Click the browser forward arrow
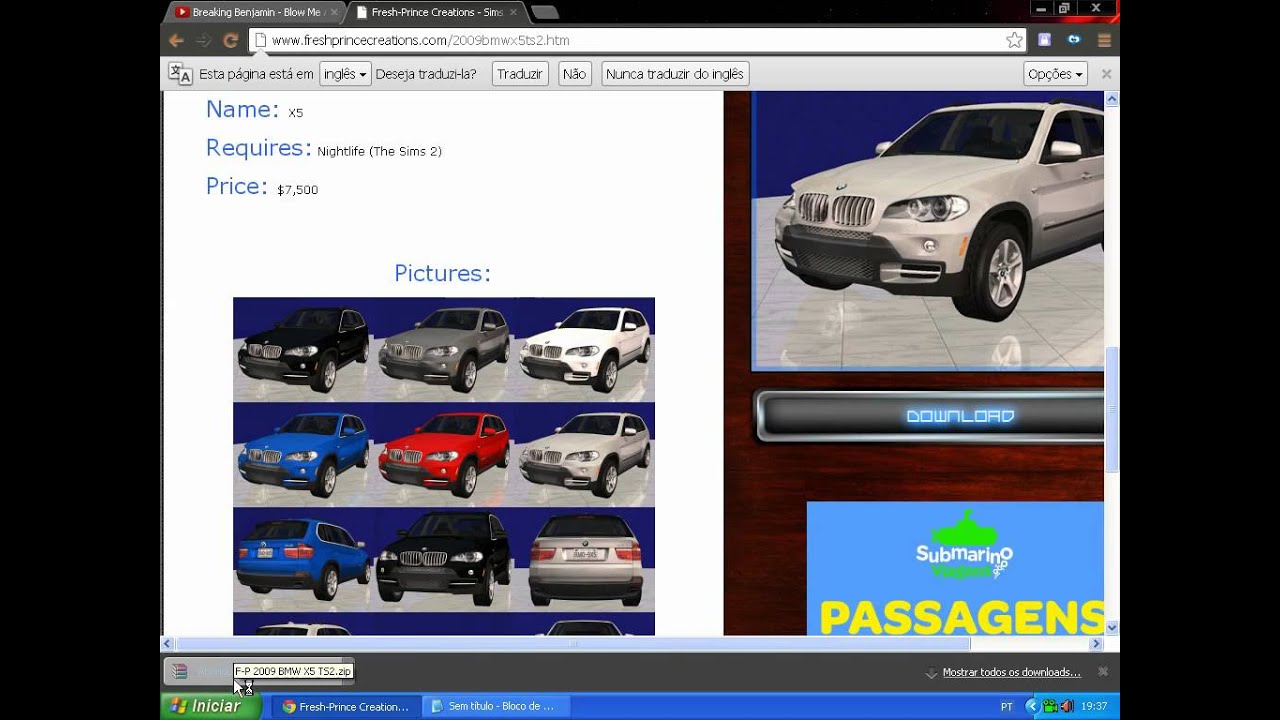 (203, 40)
